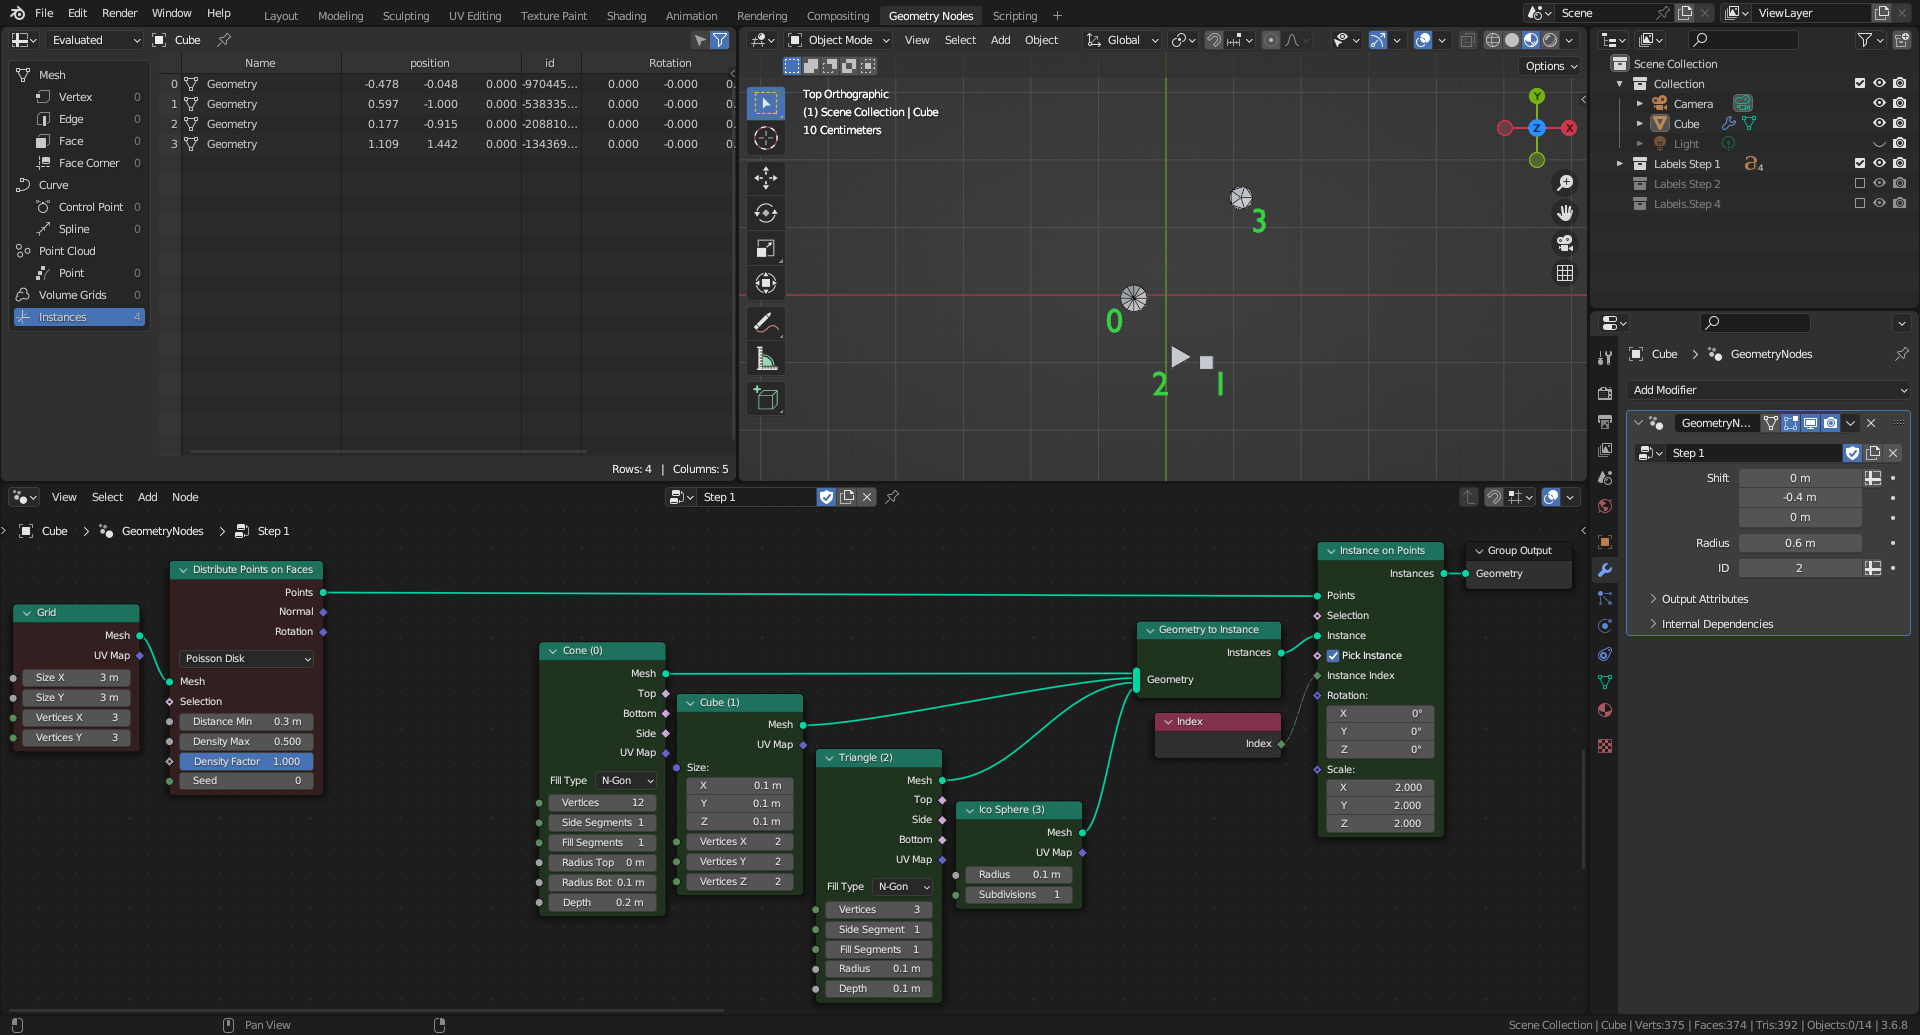Switch to the UV Editing workspace tab
The image size is (1920, 1035).
click(475, 16)
